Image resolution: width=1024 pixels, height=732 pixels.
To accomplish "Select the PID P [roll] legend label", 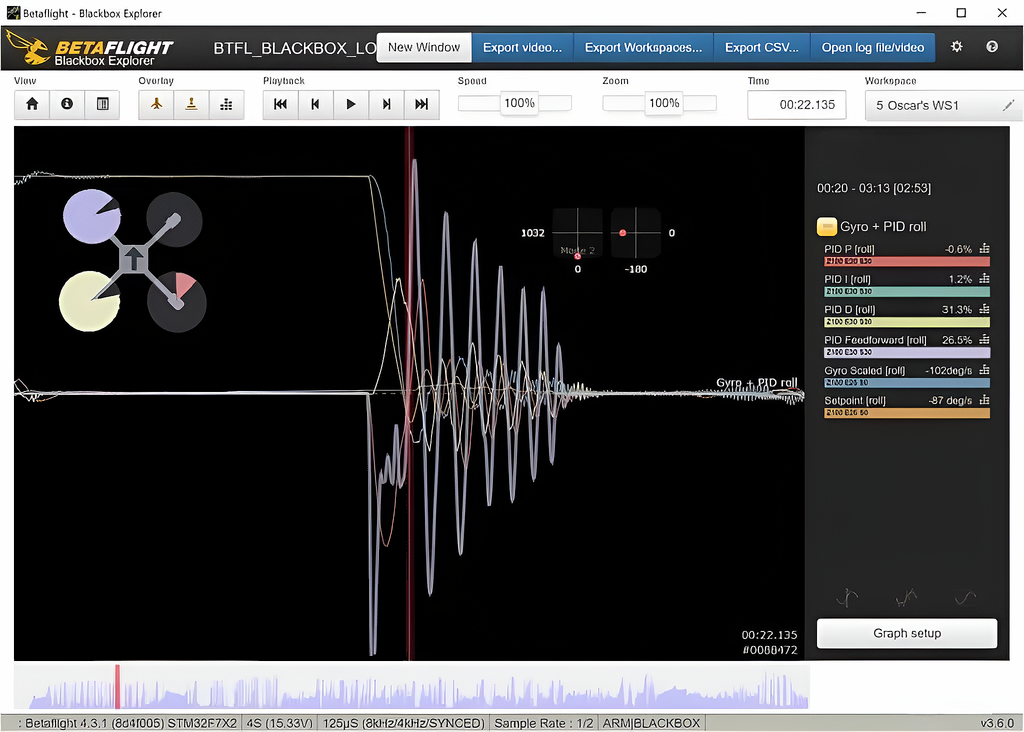I will (849, 249).
